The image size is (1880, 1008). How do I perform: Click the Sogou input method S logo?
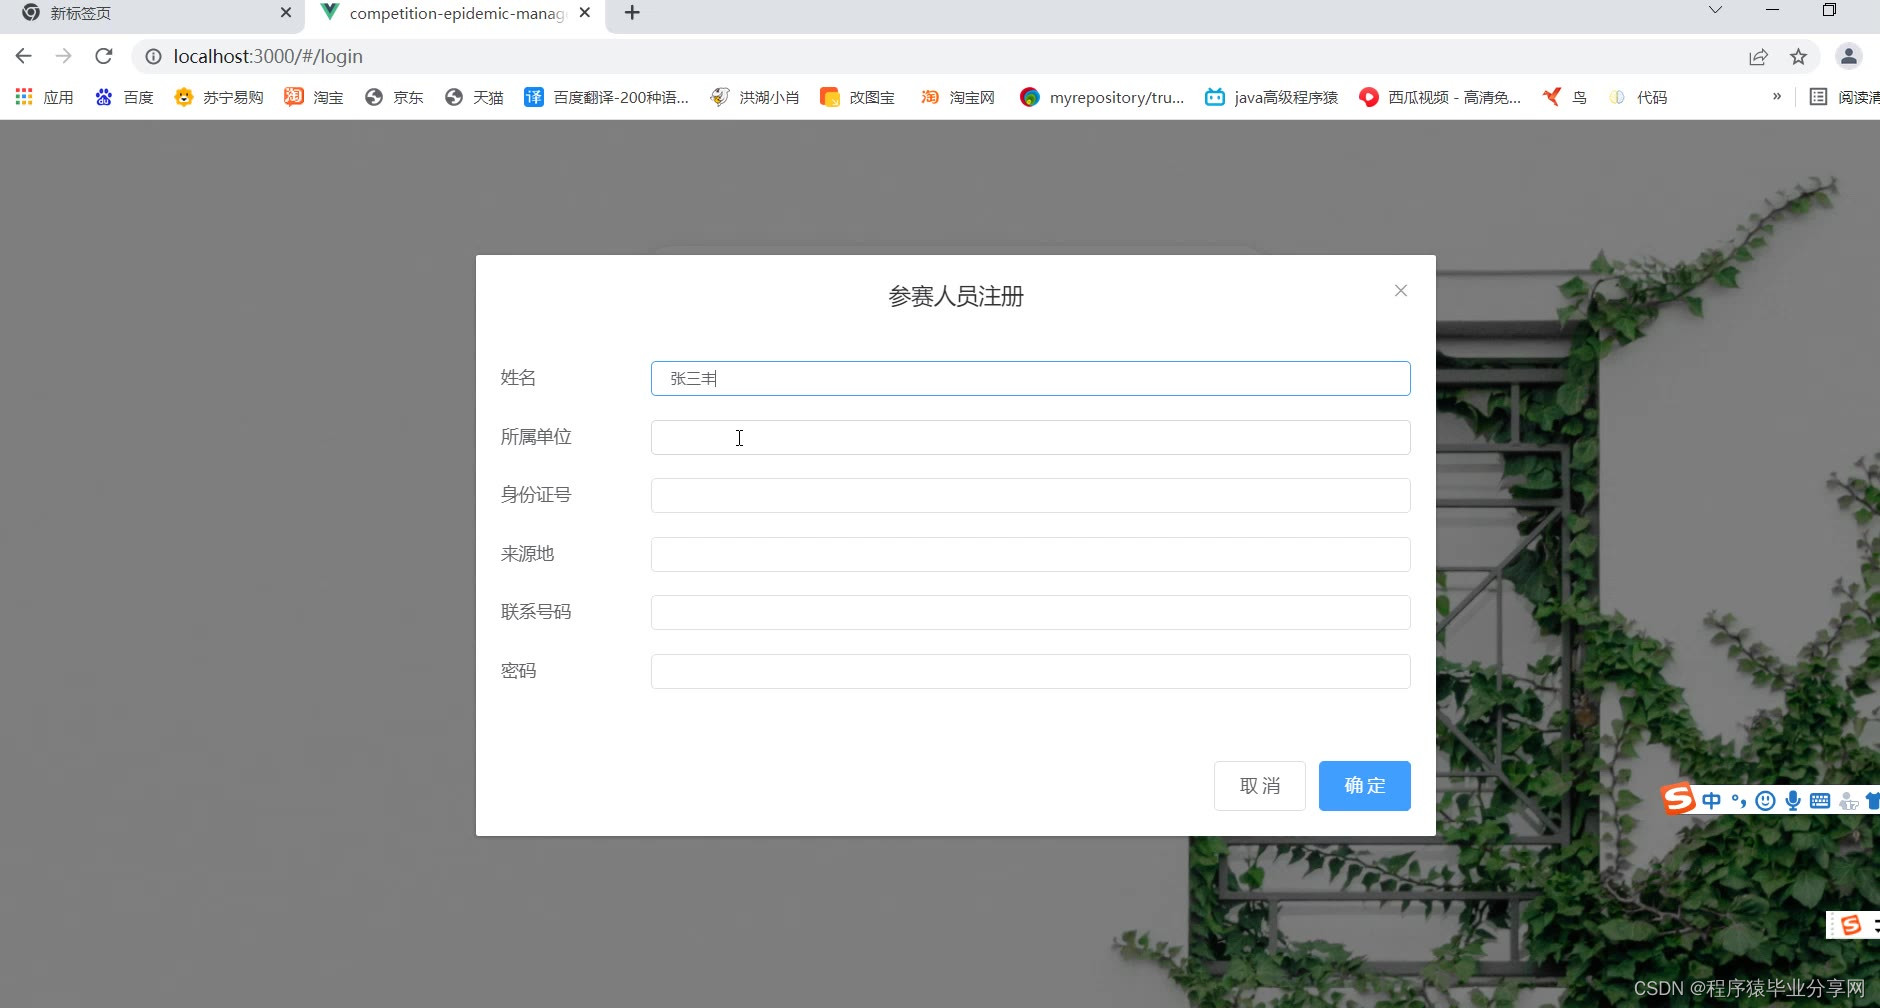(x=1679, y=798)
